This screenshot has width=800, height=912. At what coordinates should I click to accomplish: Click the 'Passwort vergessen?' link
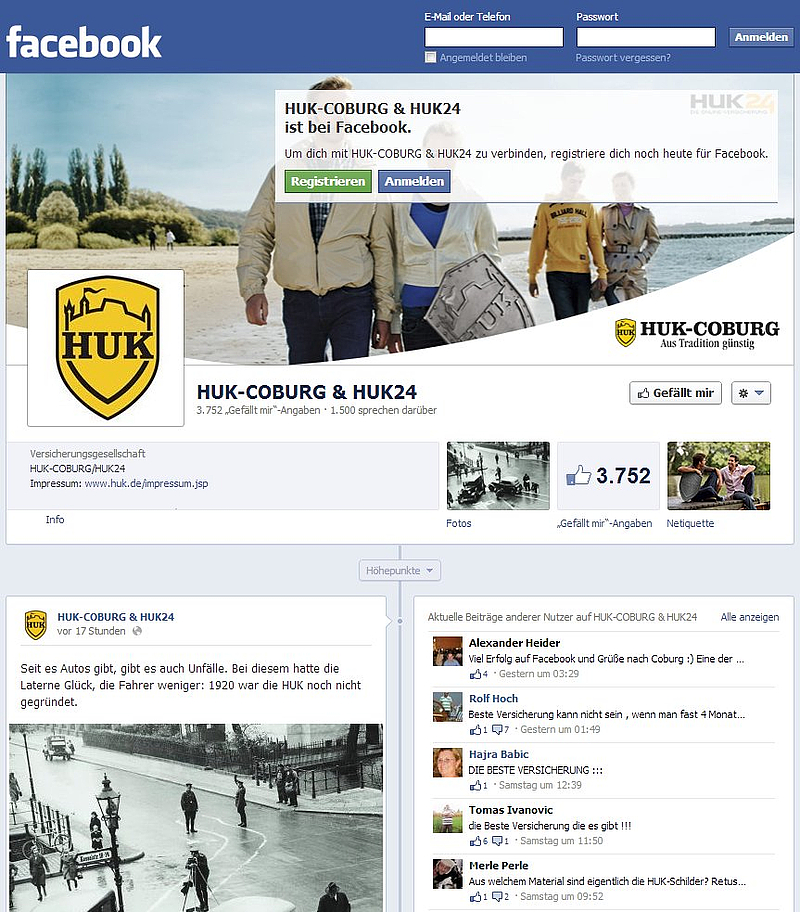coord(623,58)
